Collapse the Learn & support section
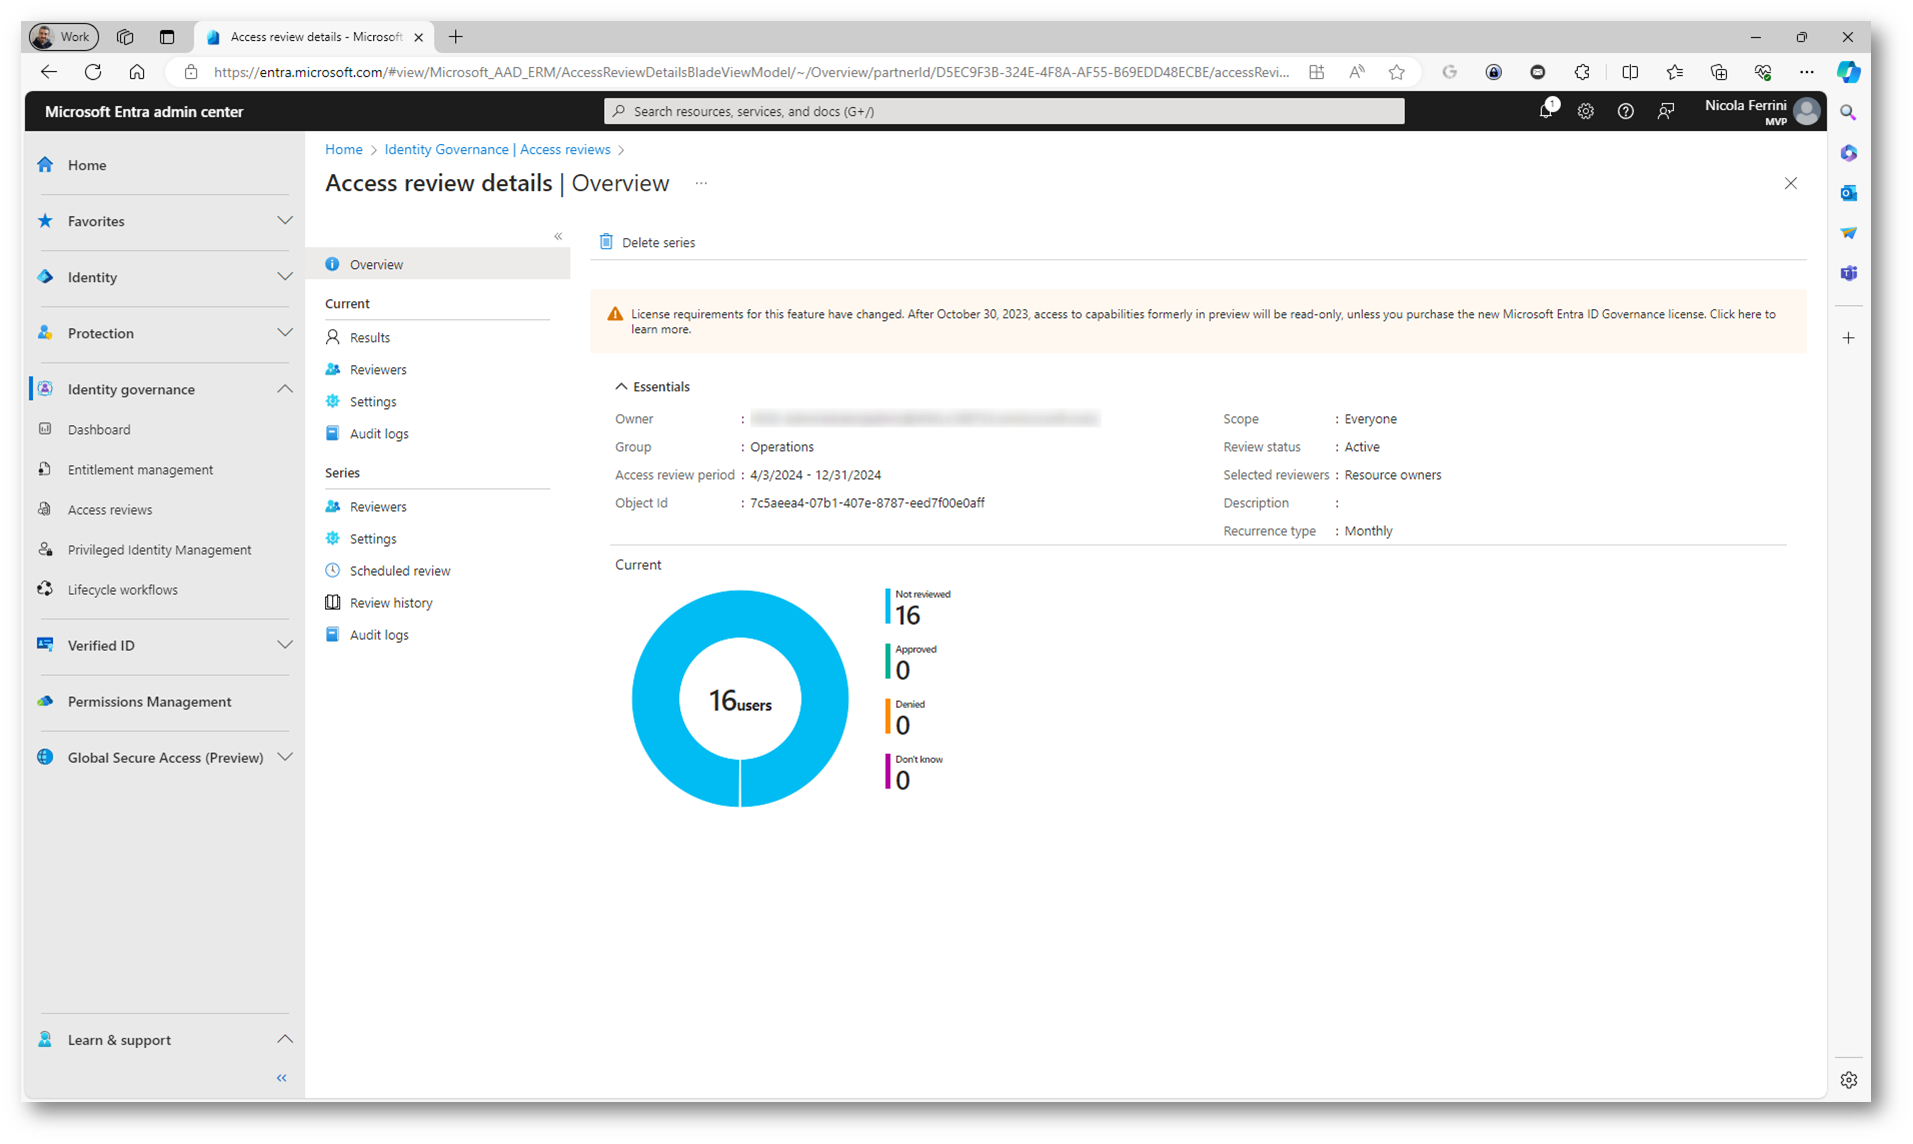The width and height of the screenshot is (1913, 1144). tap(284, 1039)
